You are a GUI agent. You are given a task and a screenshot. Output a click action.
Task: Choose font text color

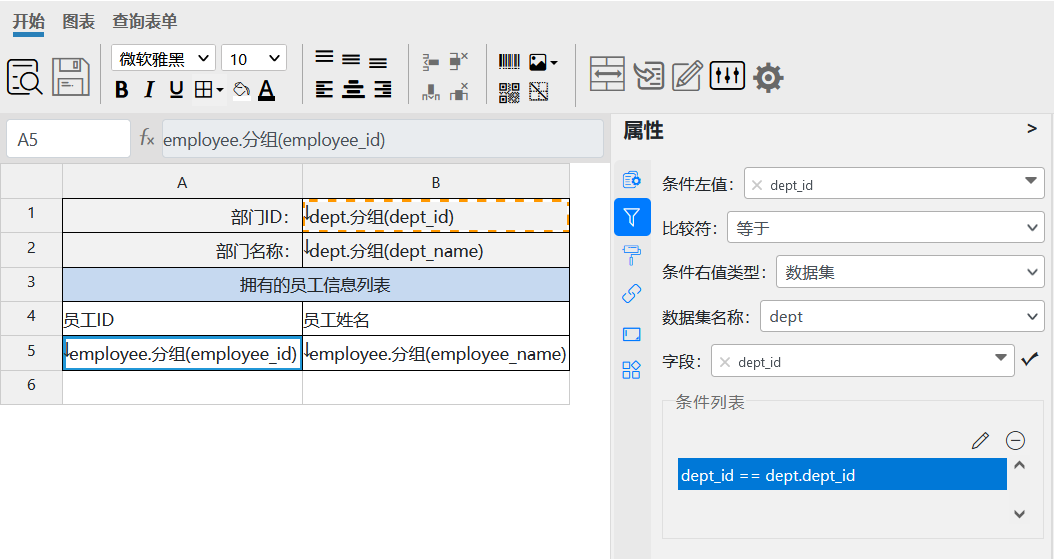tap(266, 89)
